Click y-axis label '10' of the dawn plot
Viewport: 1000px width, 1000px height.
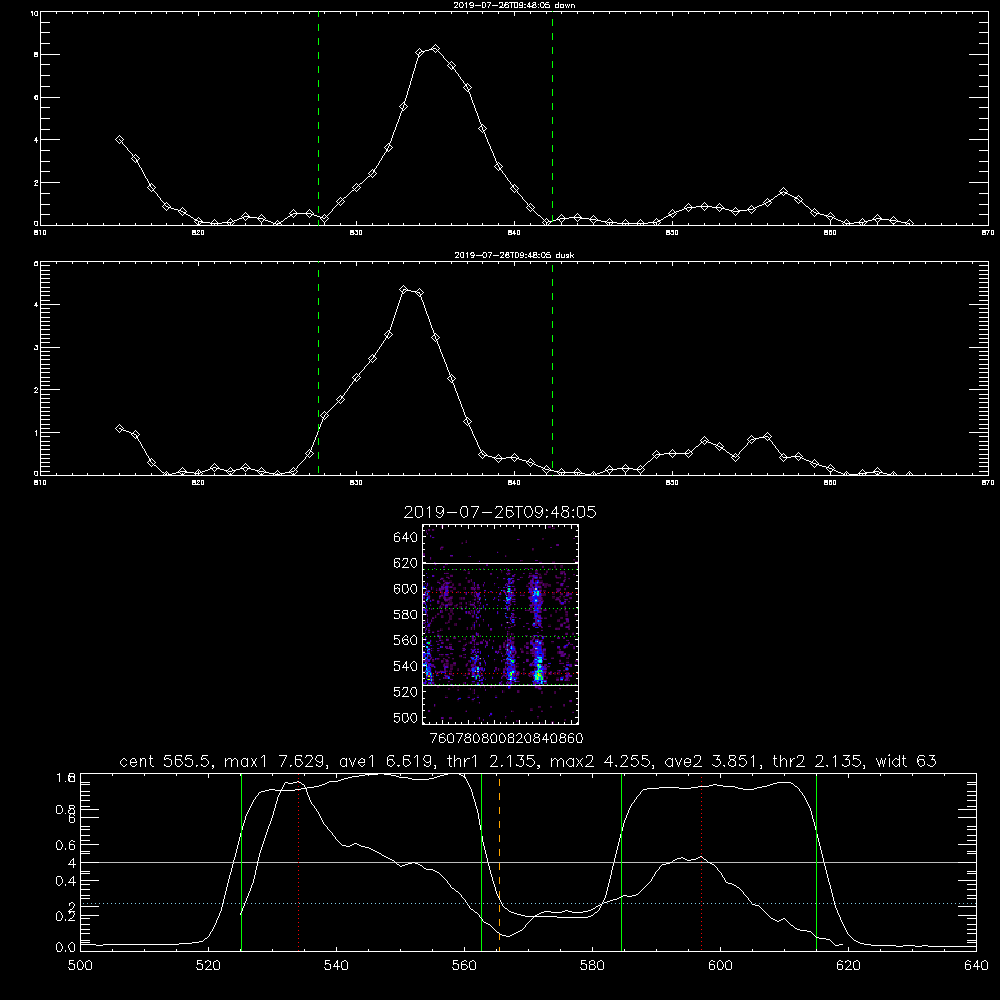pos(34,13)
